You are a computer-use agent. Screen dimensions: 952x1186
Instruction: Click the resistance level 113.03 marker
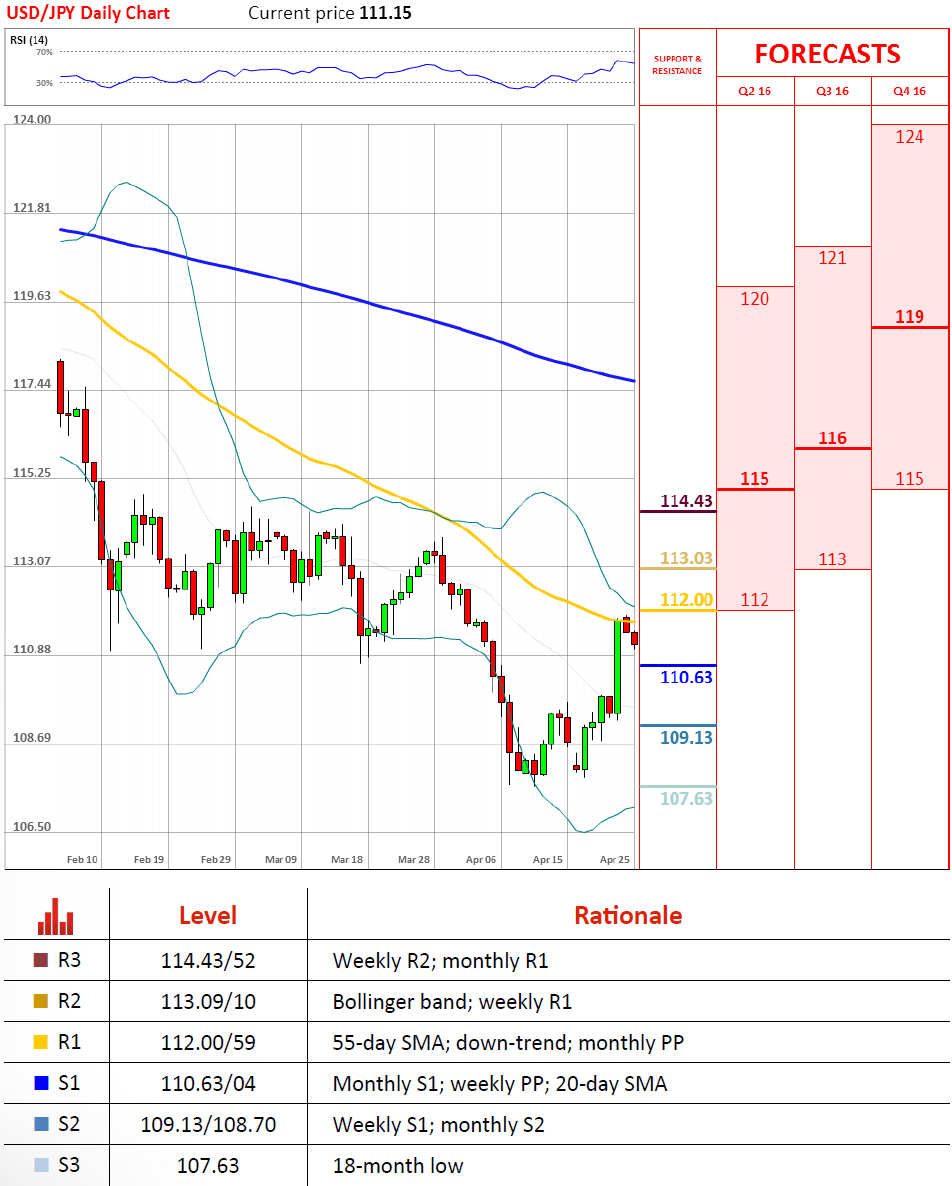(x=686, y=558)
